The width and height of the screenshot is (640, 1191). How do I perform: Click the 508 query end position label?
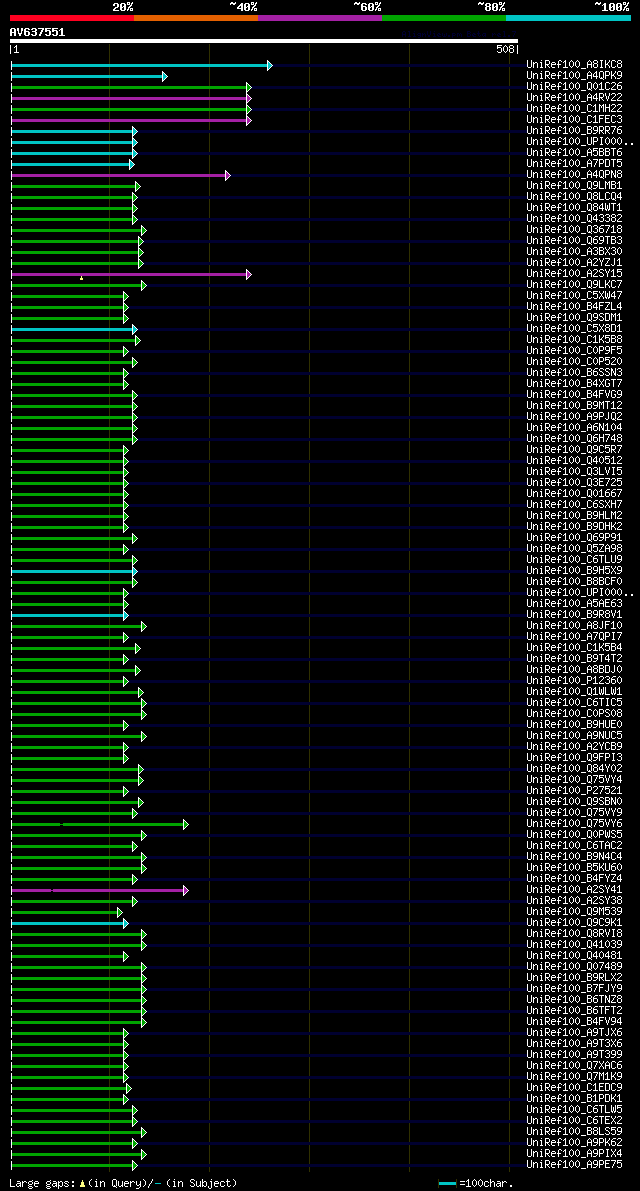(x=508, y=49)
